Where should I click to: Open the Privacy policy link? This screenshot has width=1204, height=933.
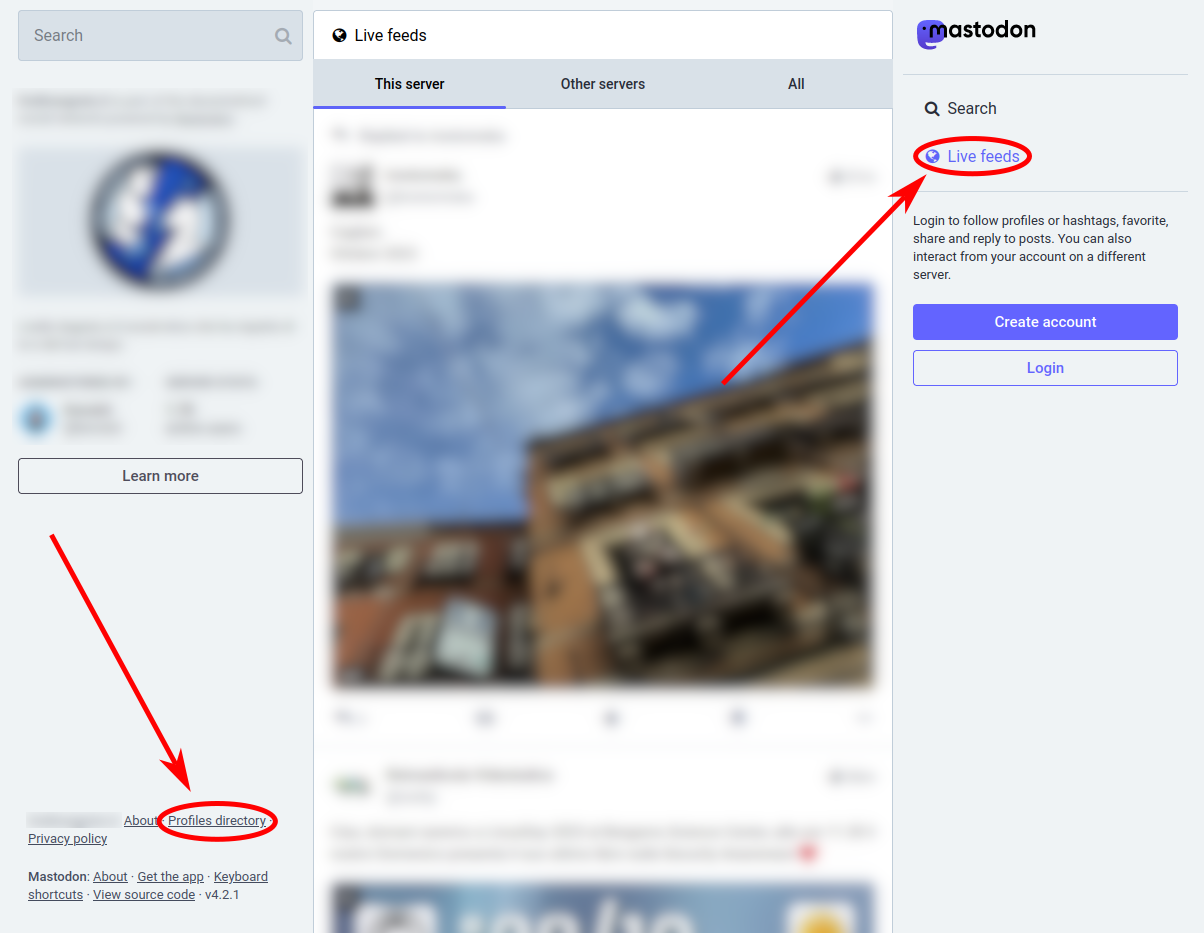click(68, 839)
